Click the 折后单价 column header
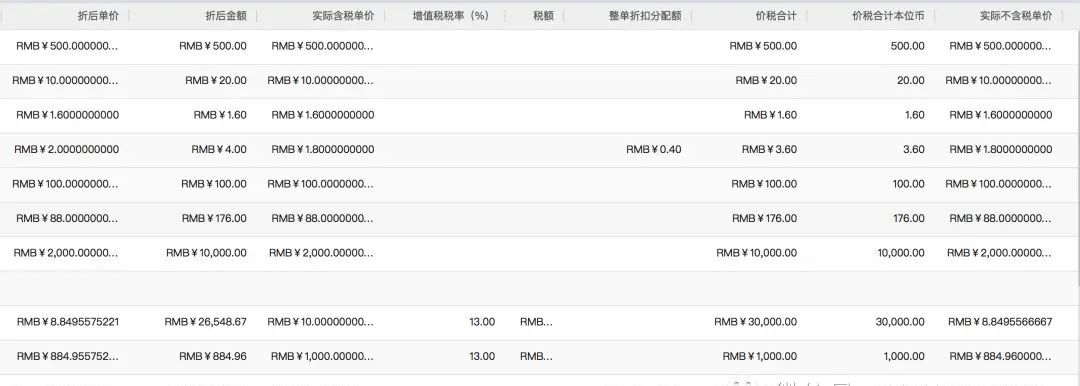The width and height of the screenshot is (1080, 386). [x=98, y=16]
